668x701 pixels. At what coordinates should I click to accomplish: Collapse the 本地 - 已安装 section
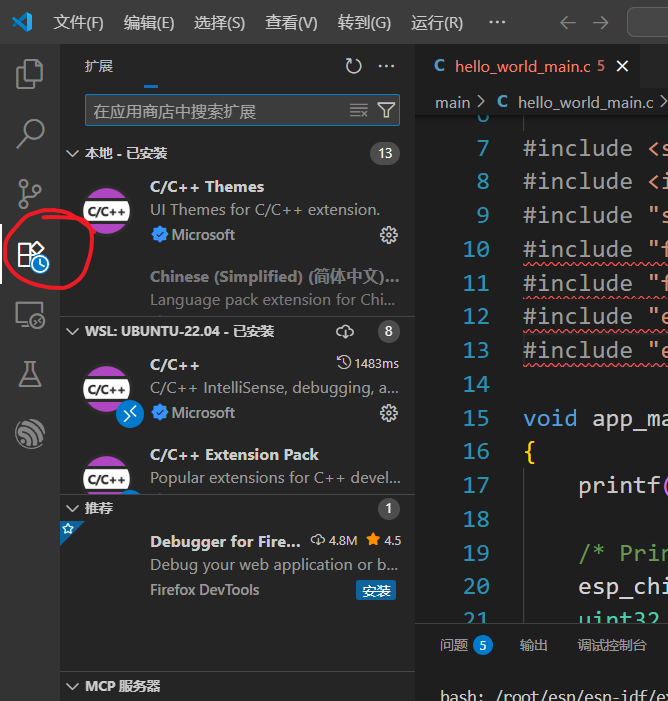point(72,153)
